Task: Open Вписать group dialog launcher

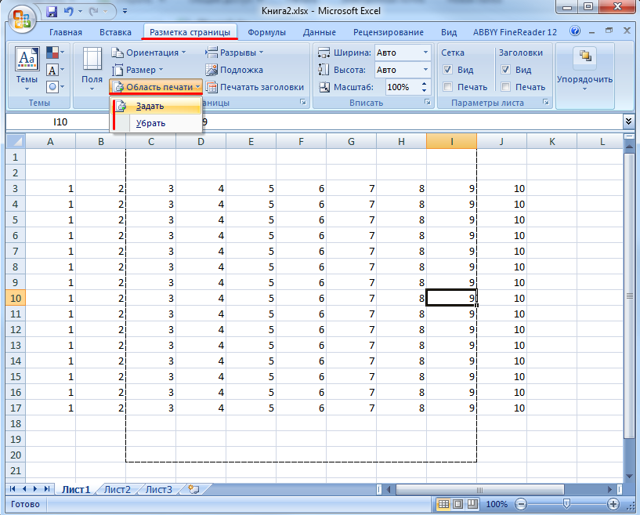Action: (427, 102)
